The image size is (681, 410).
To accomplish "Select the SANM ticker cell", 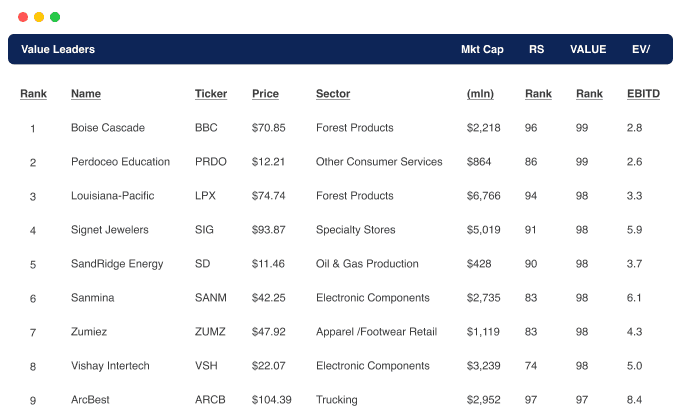I will [x=211, y=298].
